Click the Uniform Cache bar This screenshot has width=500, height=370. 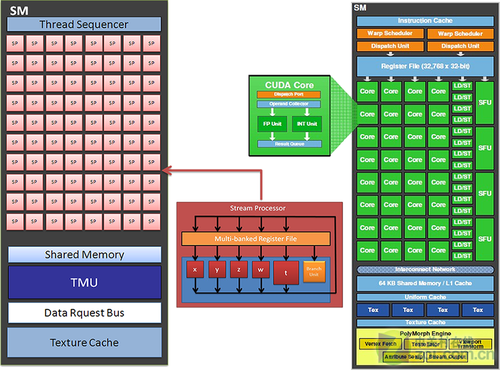point(425,297)
